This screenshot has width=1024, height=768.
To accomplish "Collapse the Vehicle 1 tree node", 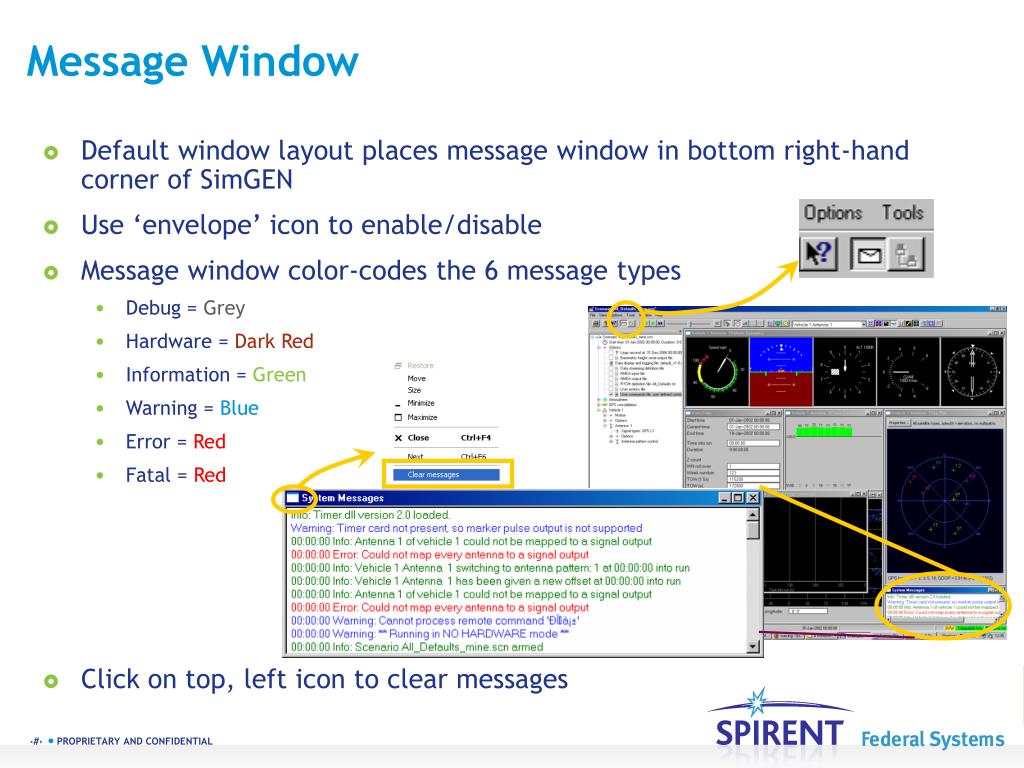I will coord(598,410).
